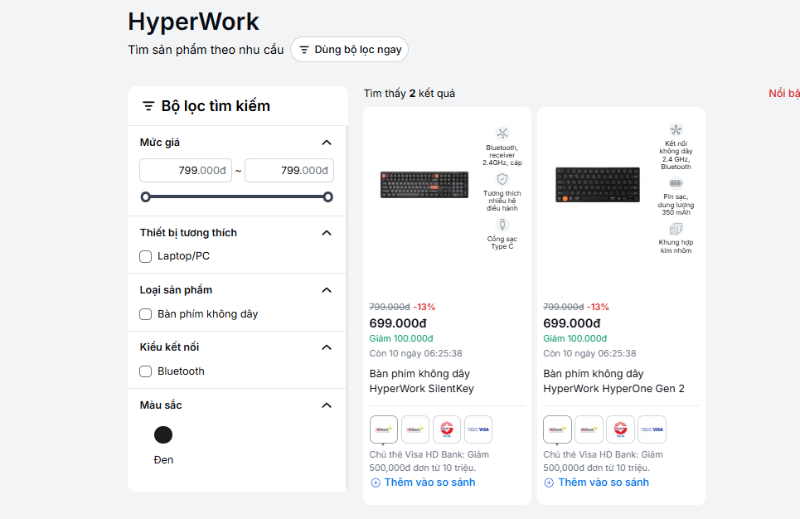
Task: Click the Giảm 100.000đ label on HyperOne card
Action: coord(575,338)
